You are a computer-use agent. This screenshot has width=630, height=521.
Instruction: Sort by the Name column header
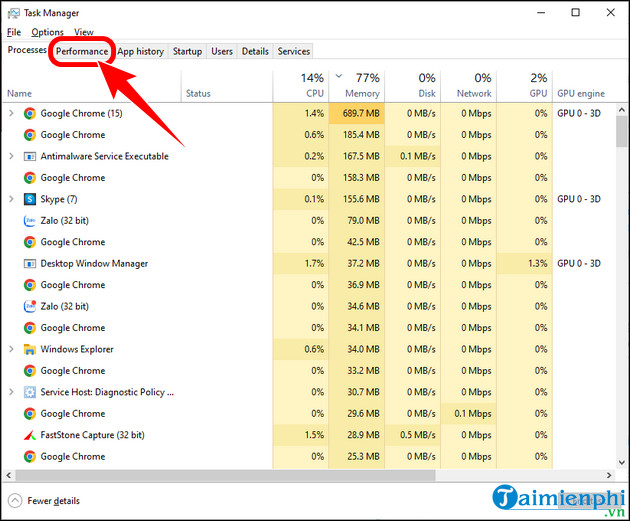tap(92, 86)
